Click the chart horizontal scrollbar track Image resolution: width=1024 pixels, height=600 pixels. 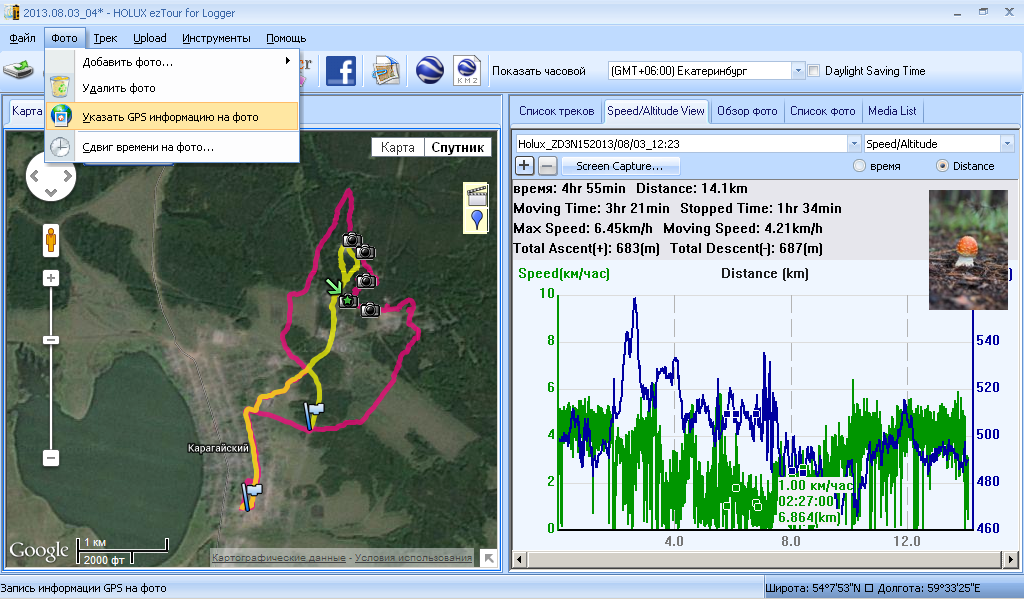765,559
